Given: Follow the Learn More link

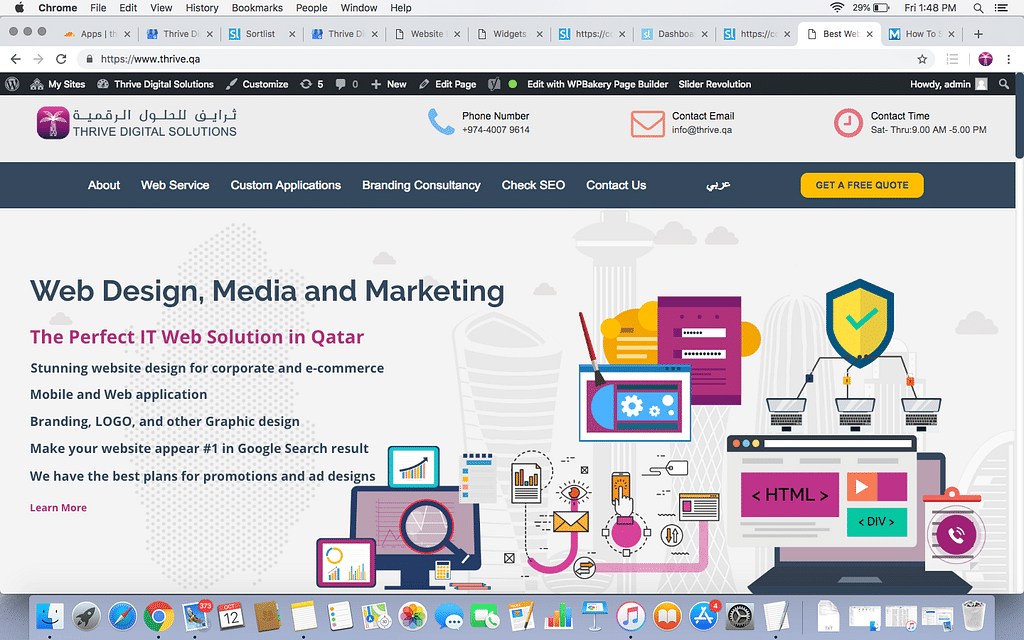Looking at the screenshot, I should tap(58, 508).
